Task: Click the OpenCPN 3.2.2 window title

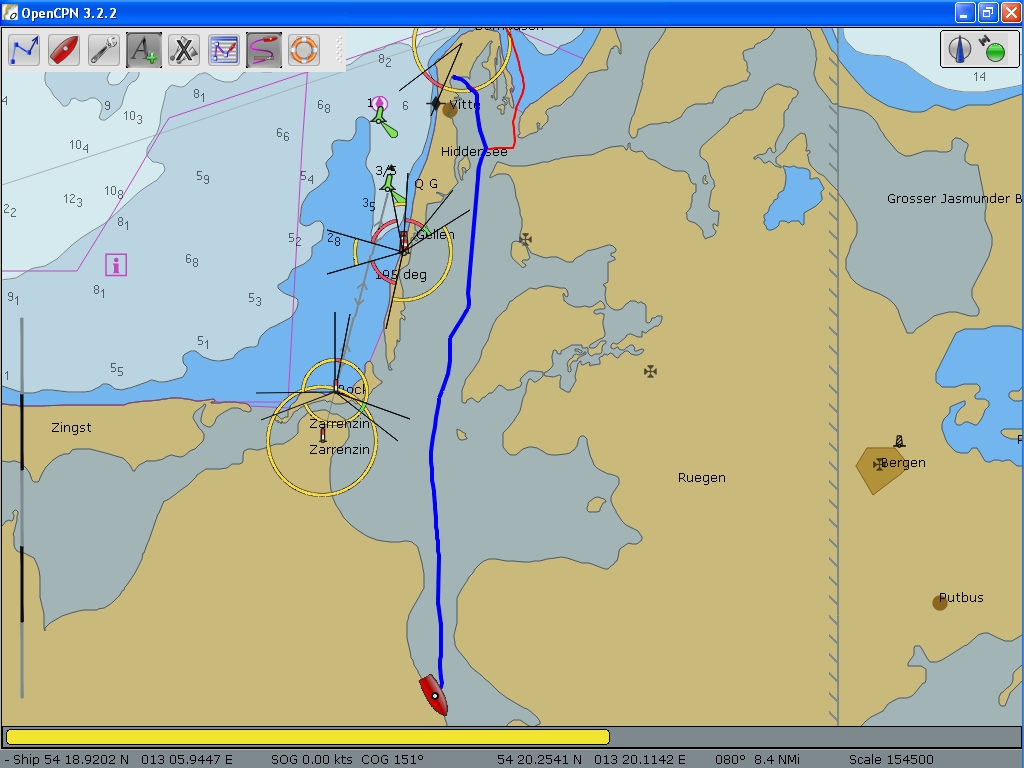Action: (x=69, y=13)
